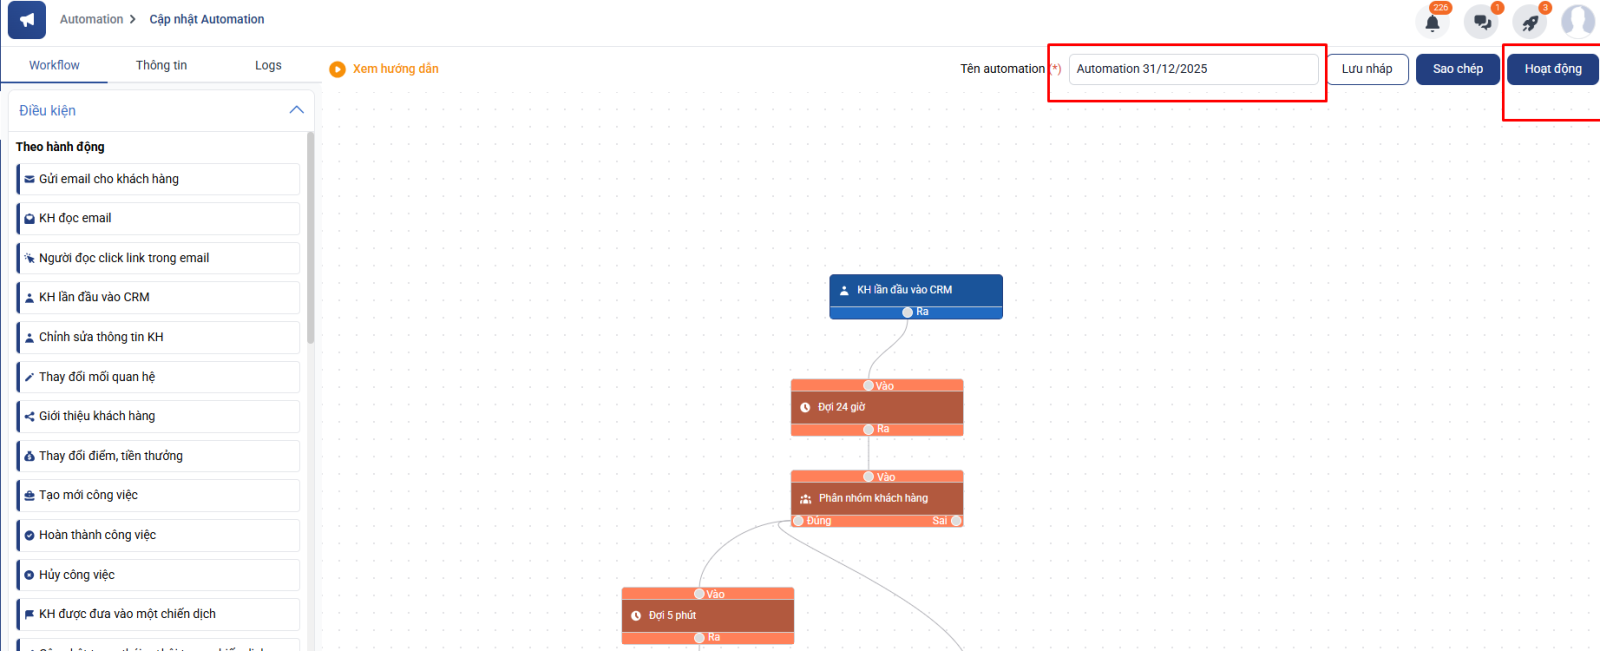Click the rocket icon in header
The width and height of the screenshot is (1600, 651).
(1529, 22)
